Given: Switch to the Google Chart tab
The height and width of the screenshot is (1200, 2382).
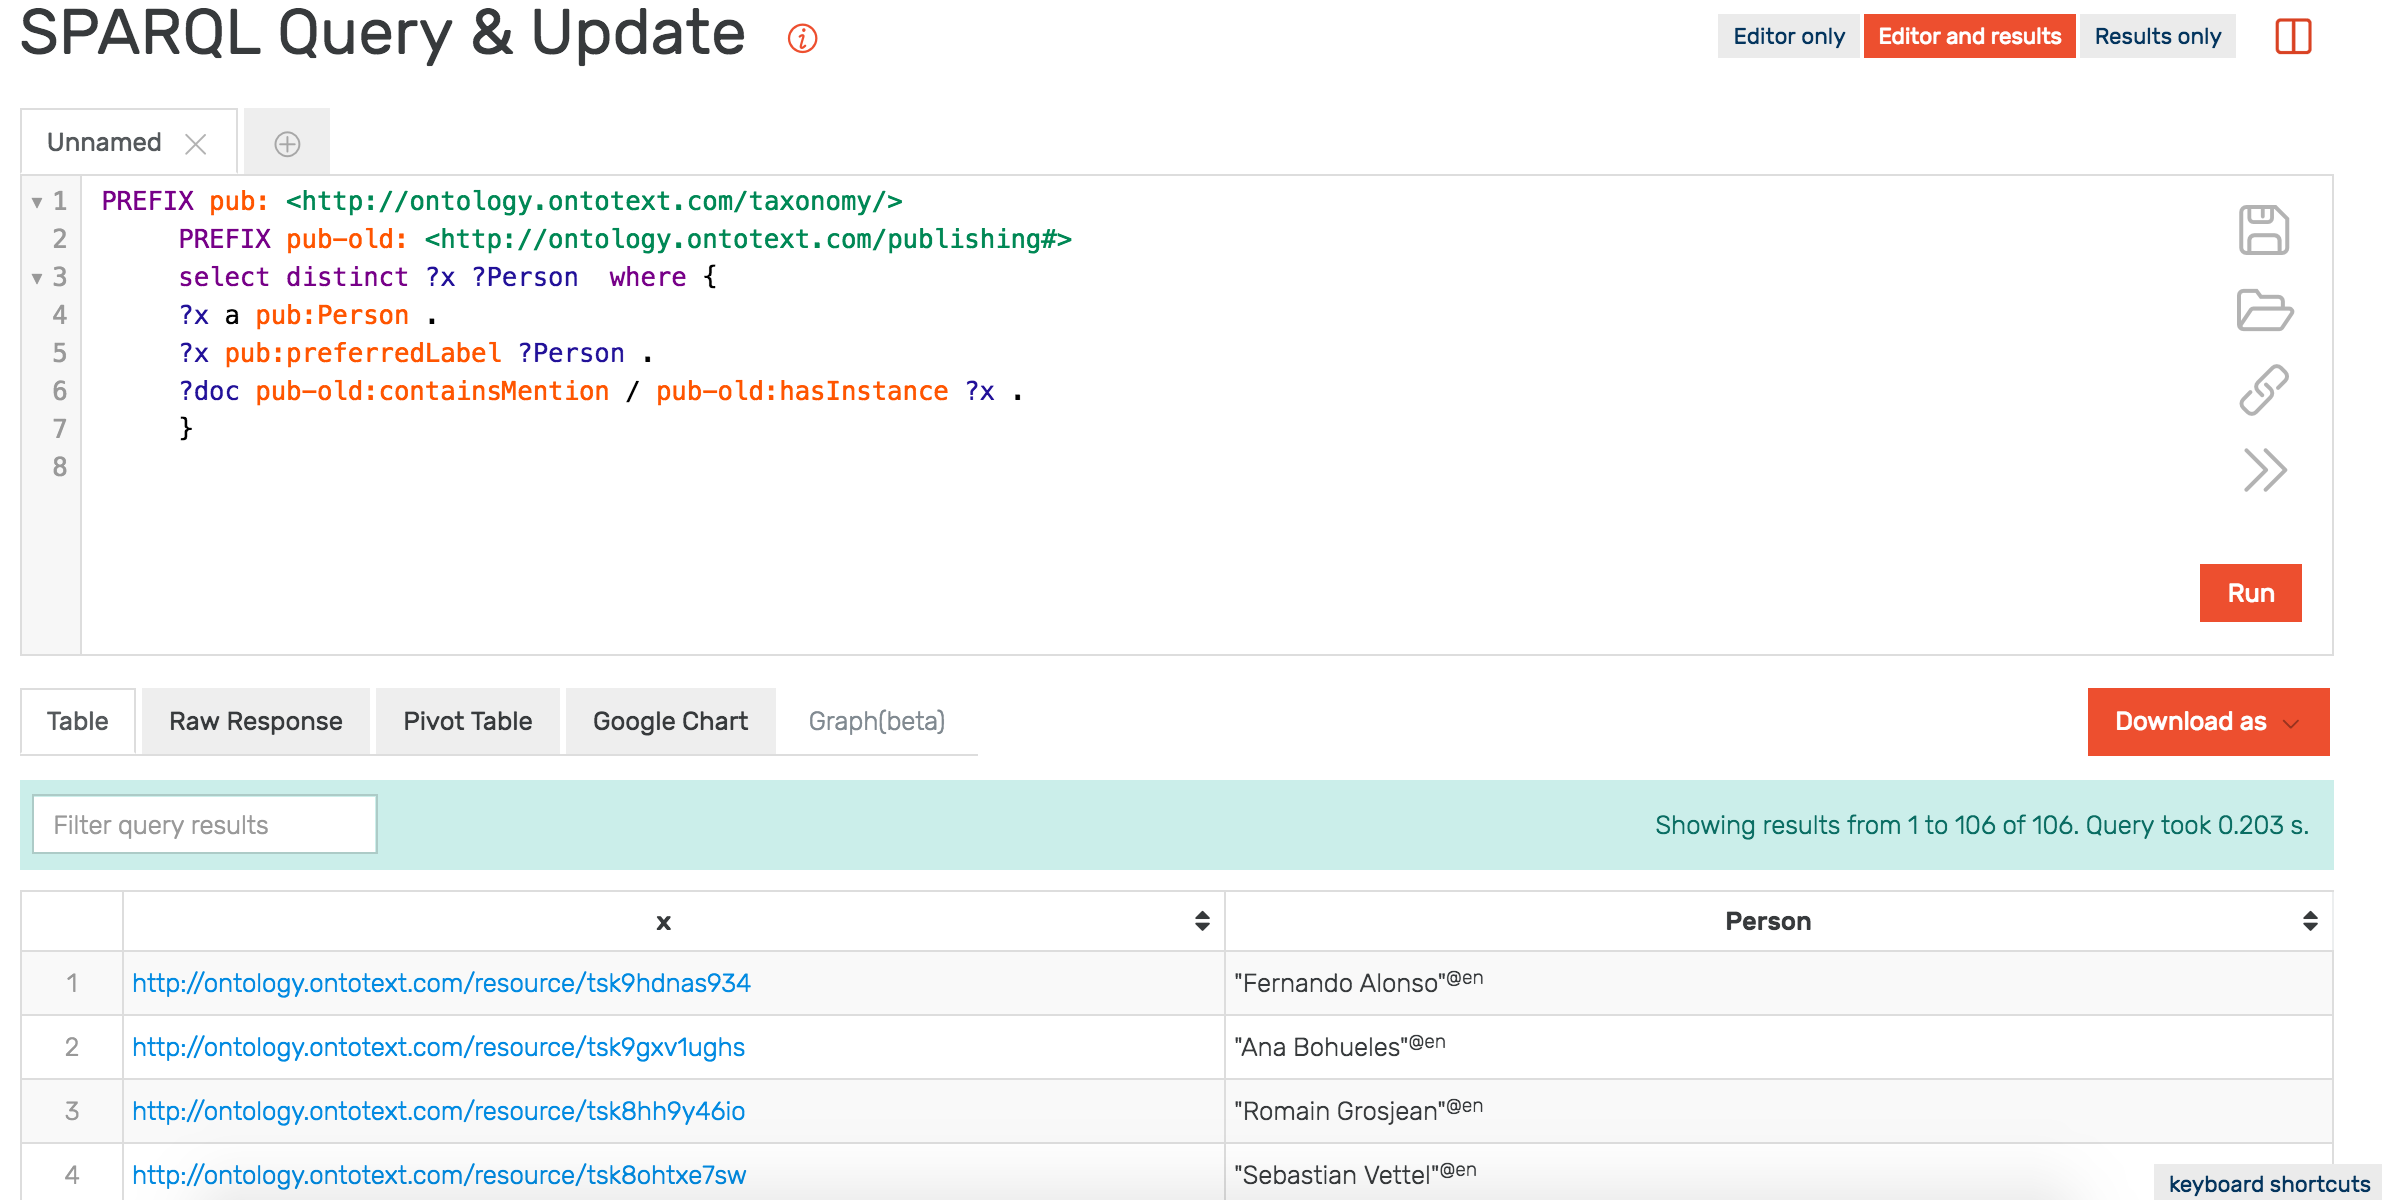Looking at the screenshot, I should pos(670,722).
